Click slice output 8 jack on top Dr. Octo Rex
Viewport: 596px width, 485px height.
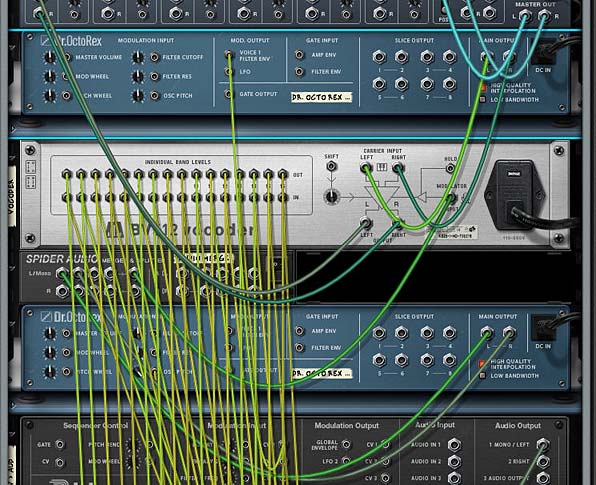click(x=449, y=84)
